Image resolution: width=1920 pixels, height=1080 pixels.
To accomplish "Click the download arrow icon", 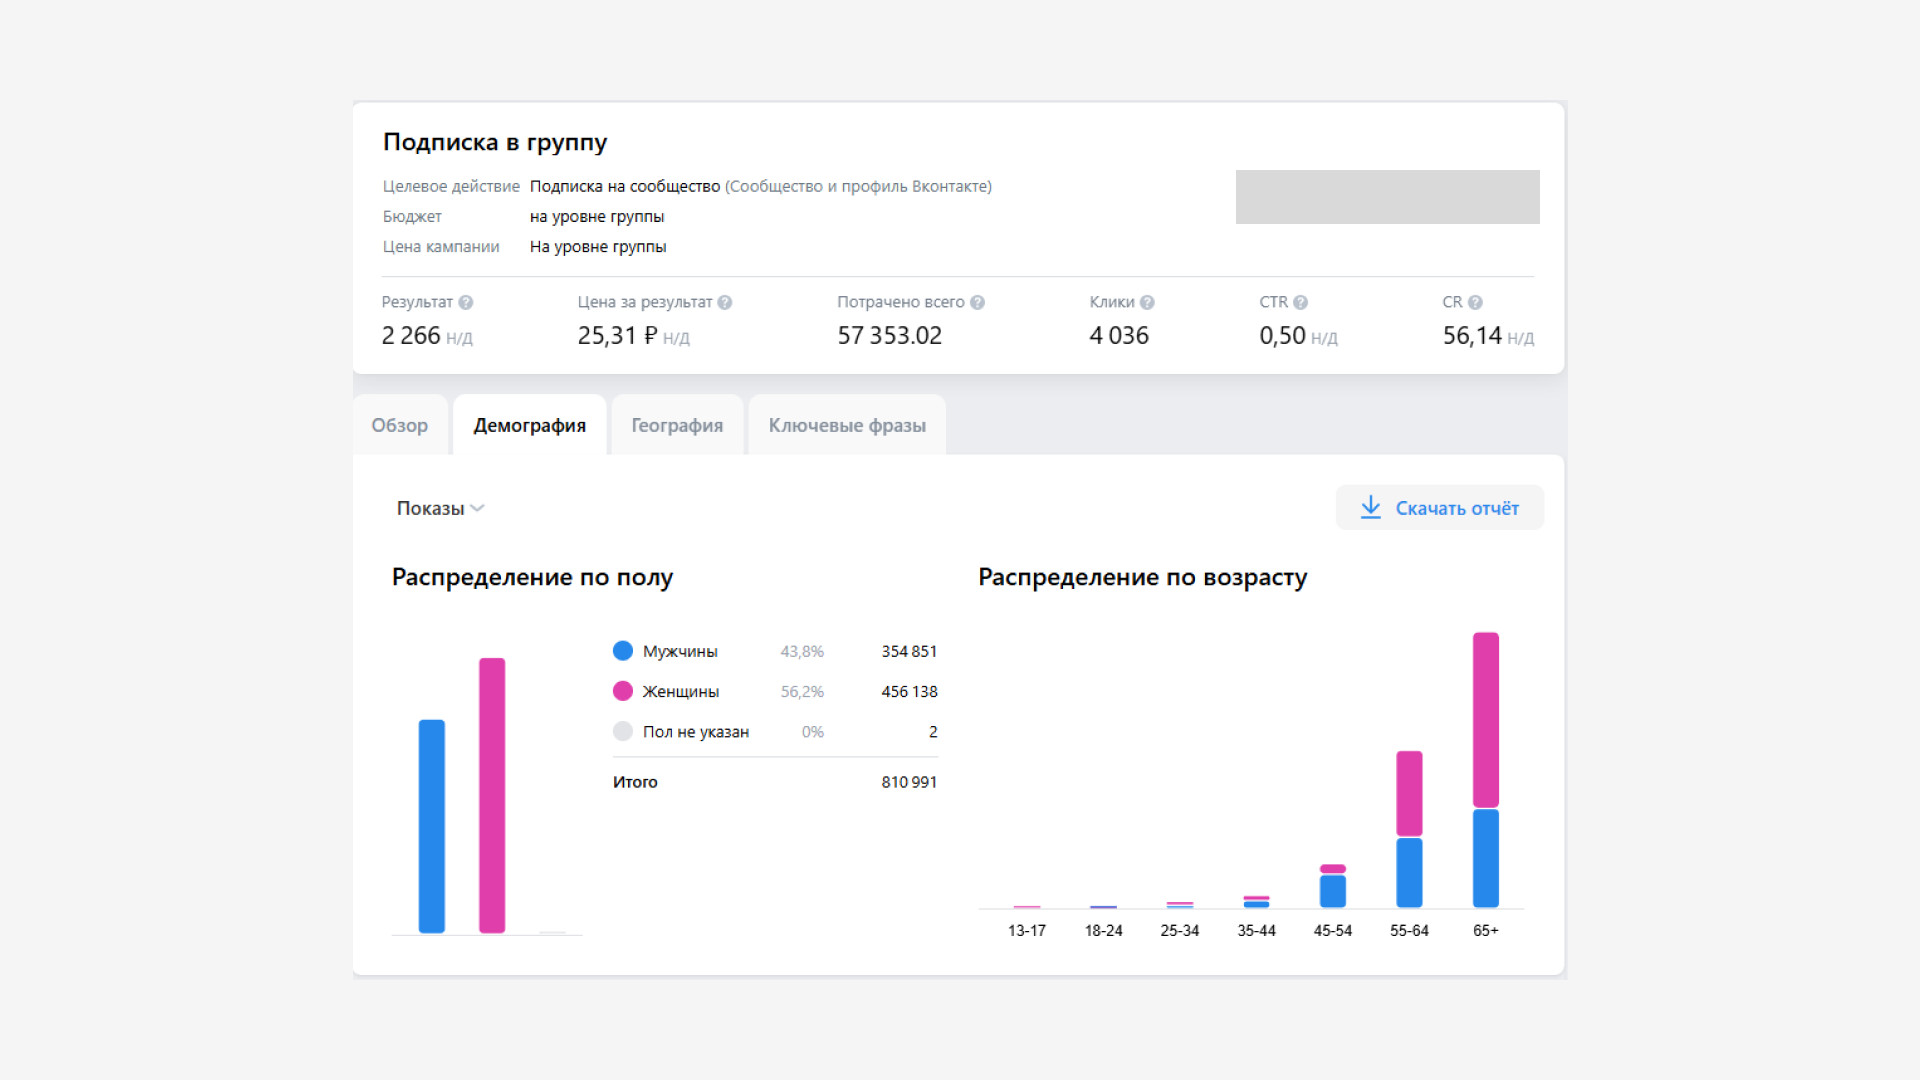I will 1370,508.
